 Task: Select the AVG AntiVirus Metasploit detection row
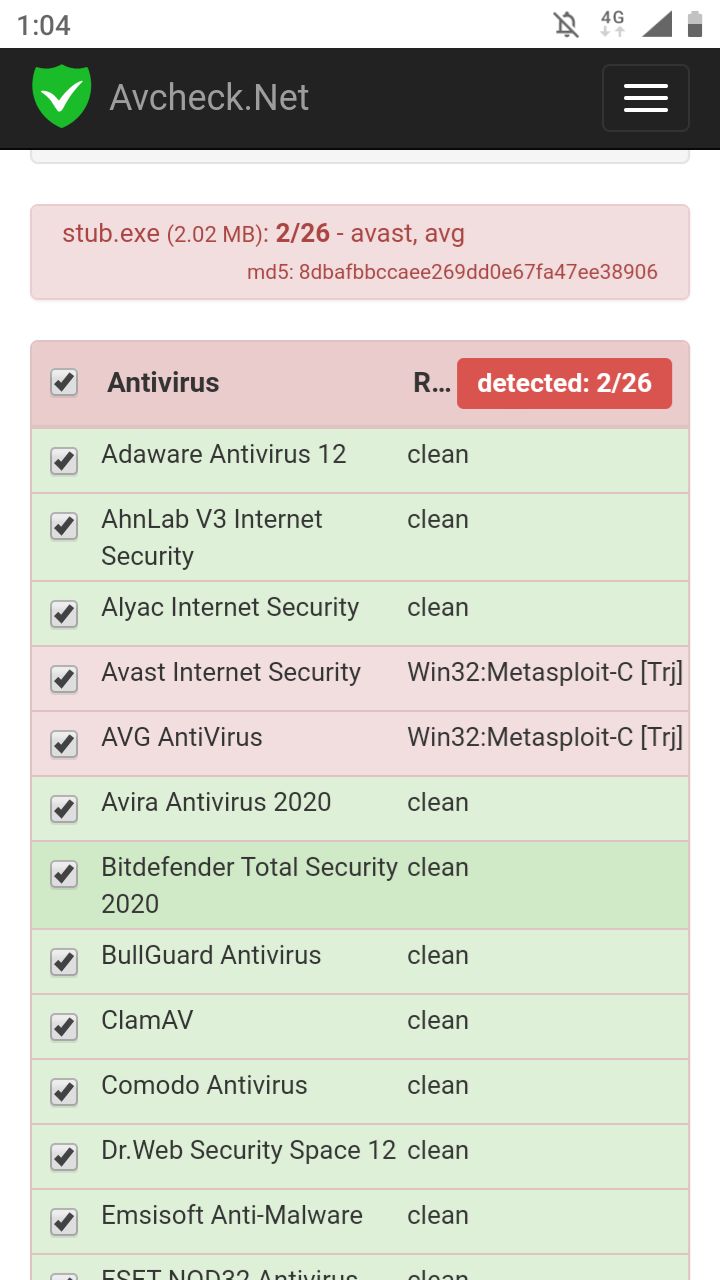[x=360, y=743]
